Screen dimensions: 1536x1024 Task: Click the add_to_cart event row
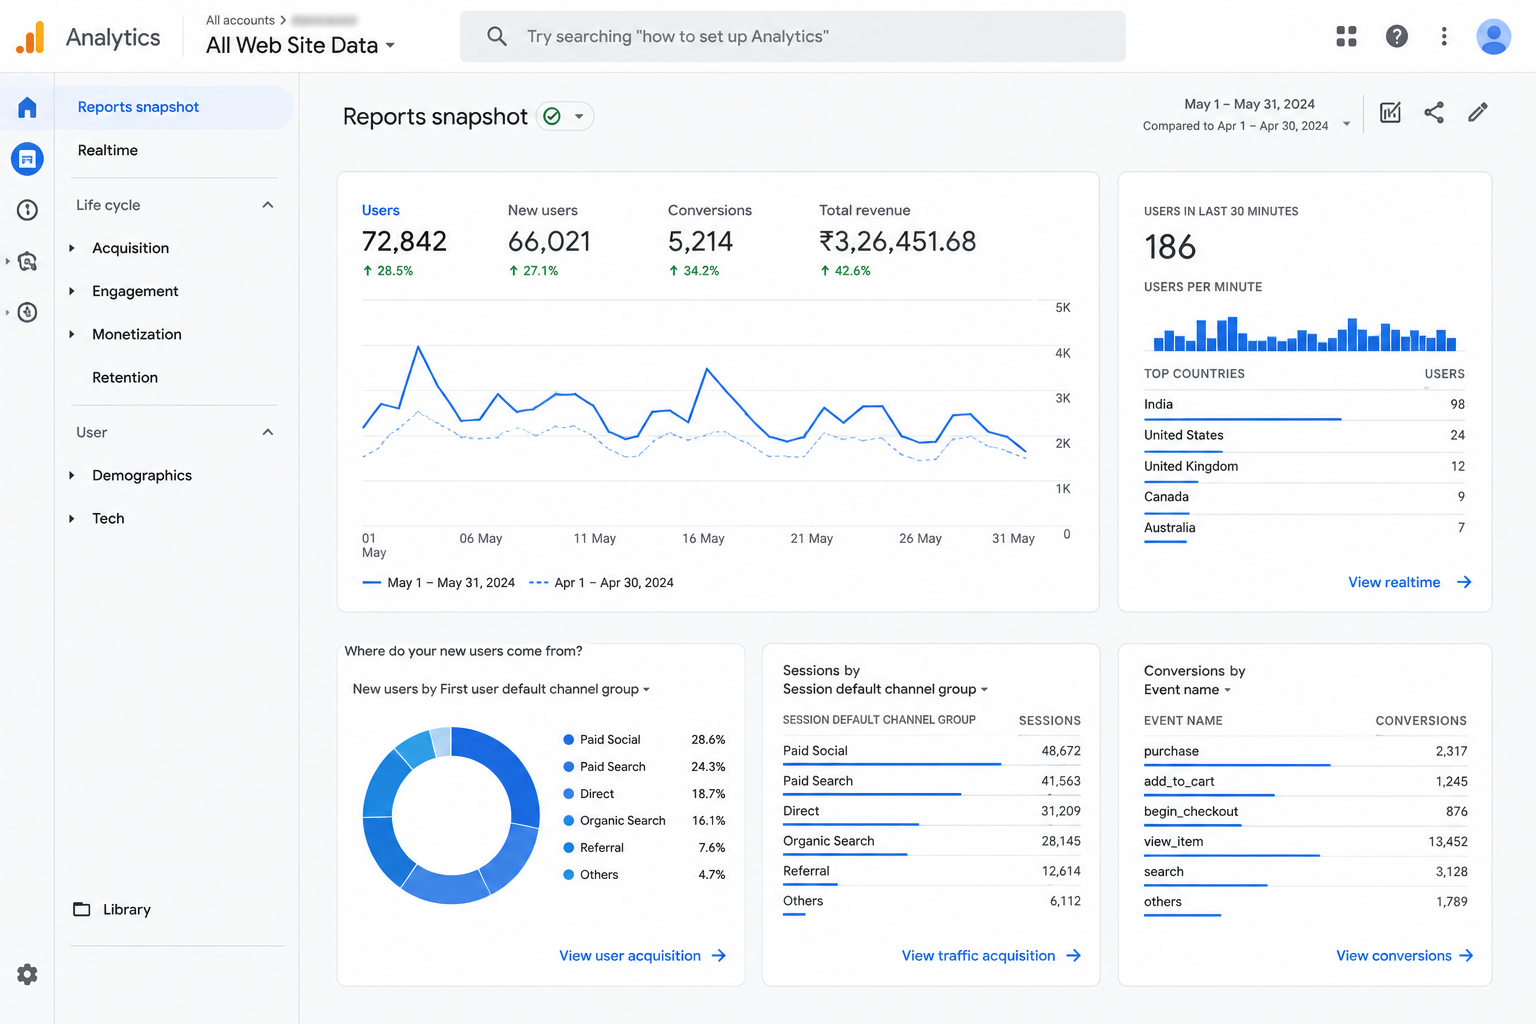click(x=1305, y=782)
